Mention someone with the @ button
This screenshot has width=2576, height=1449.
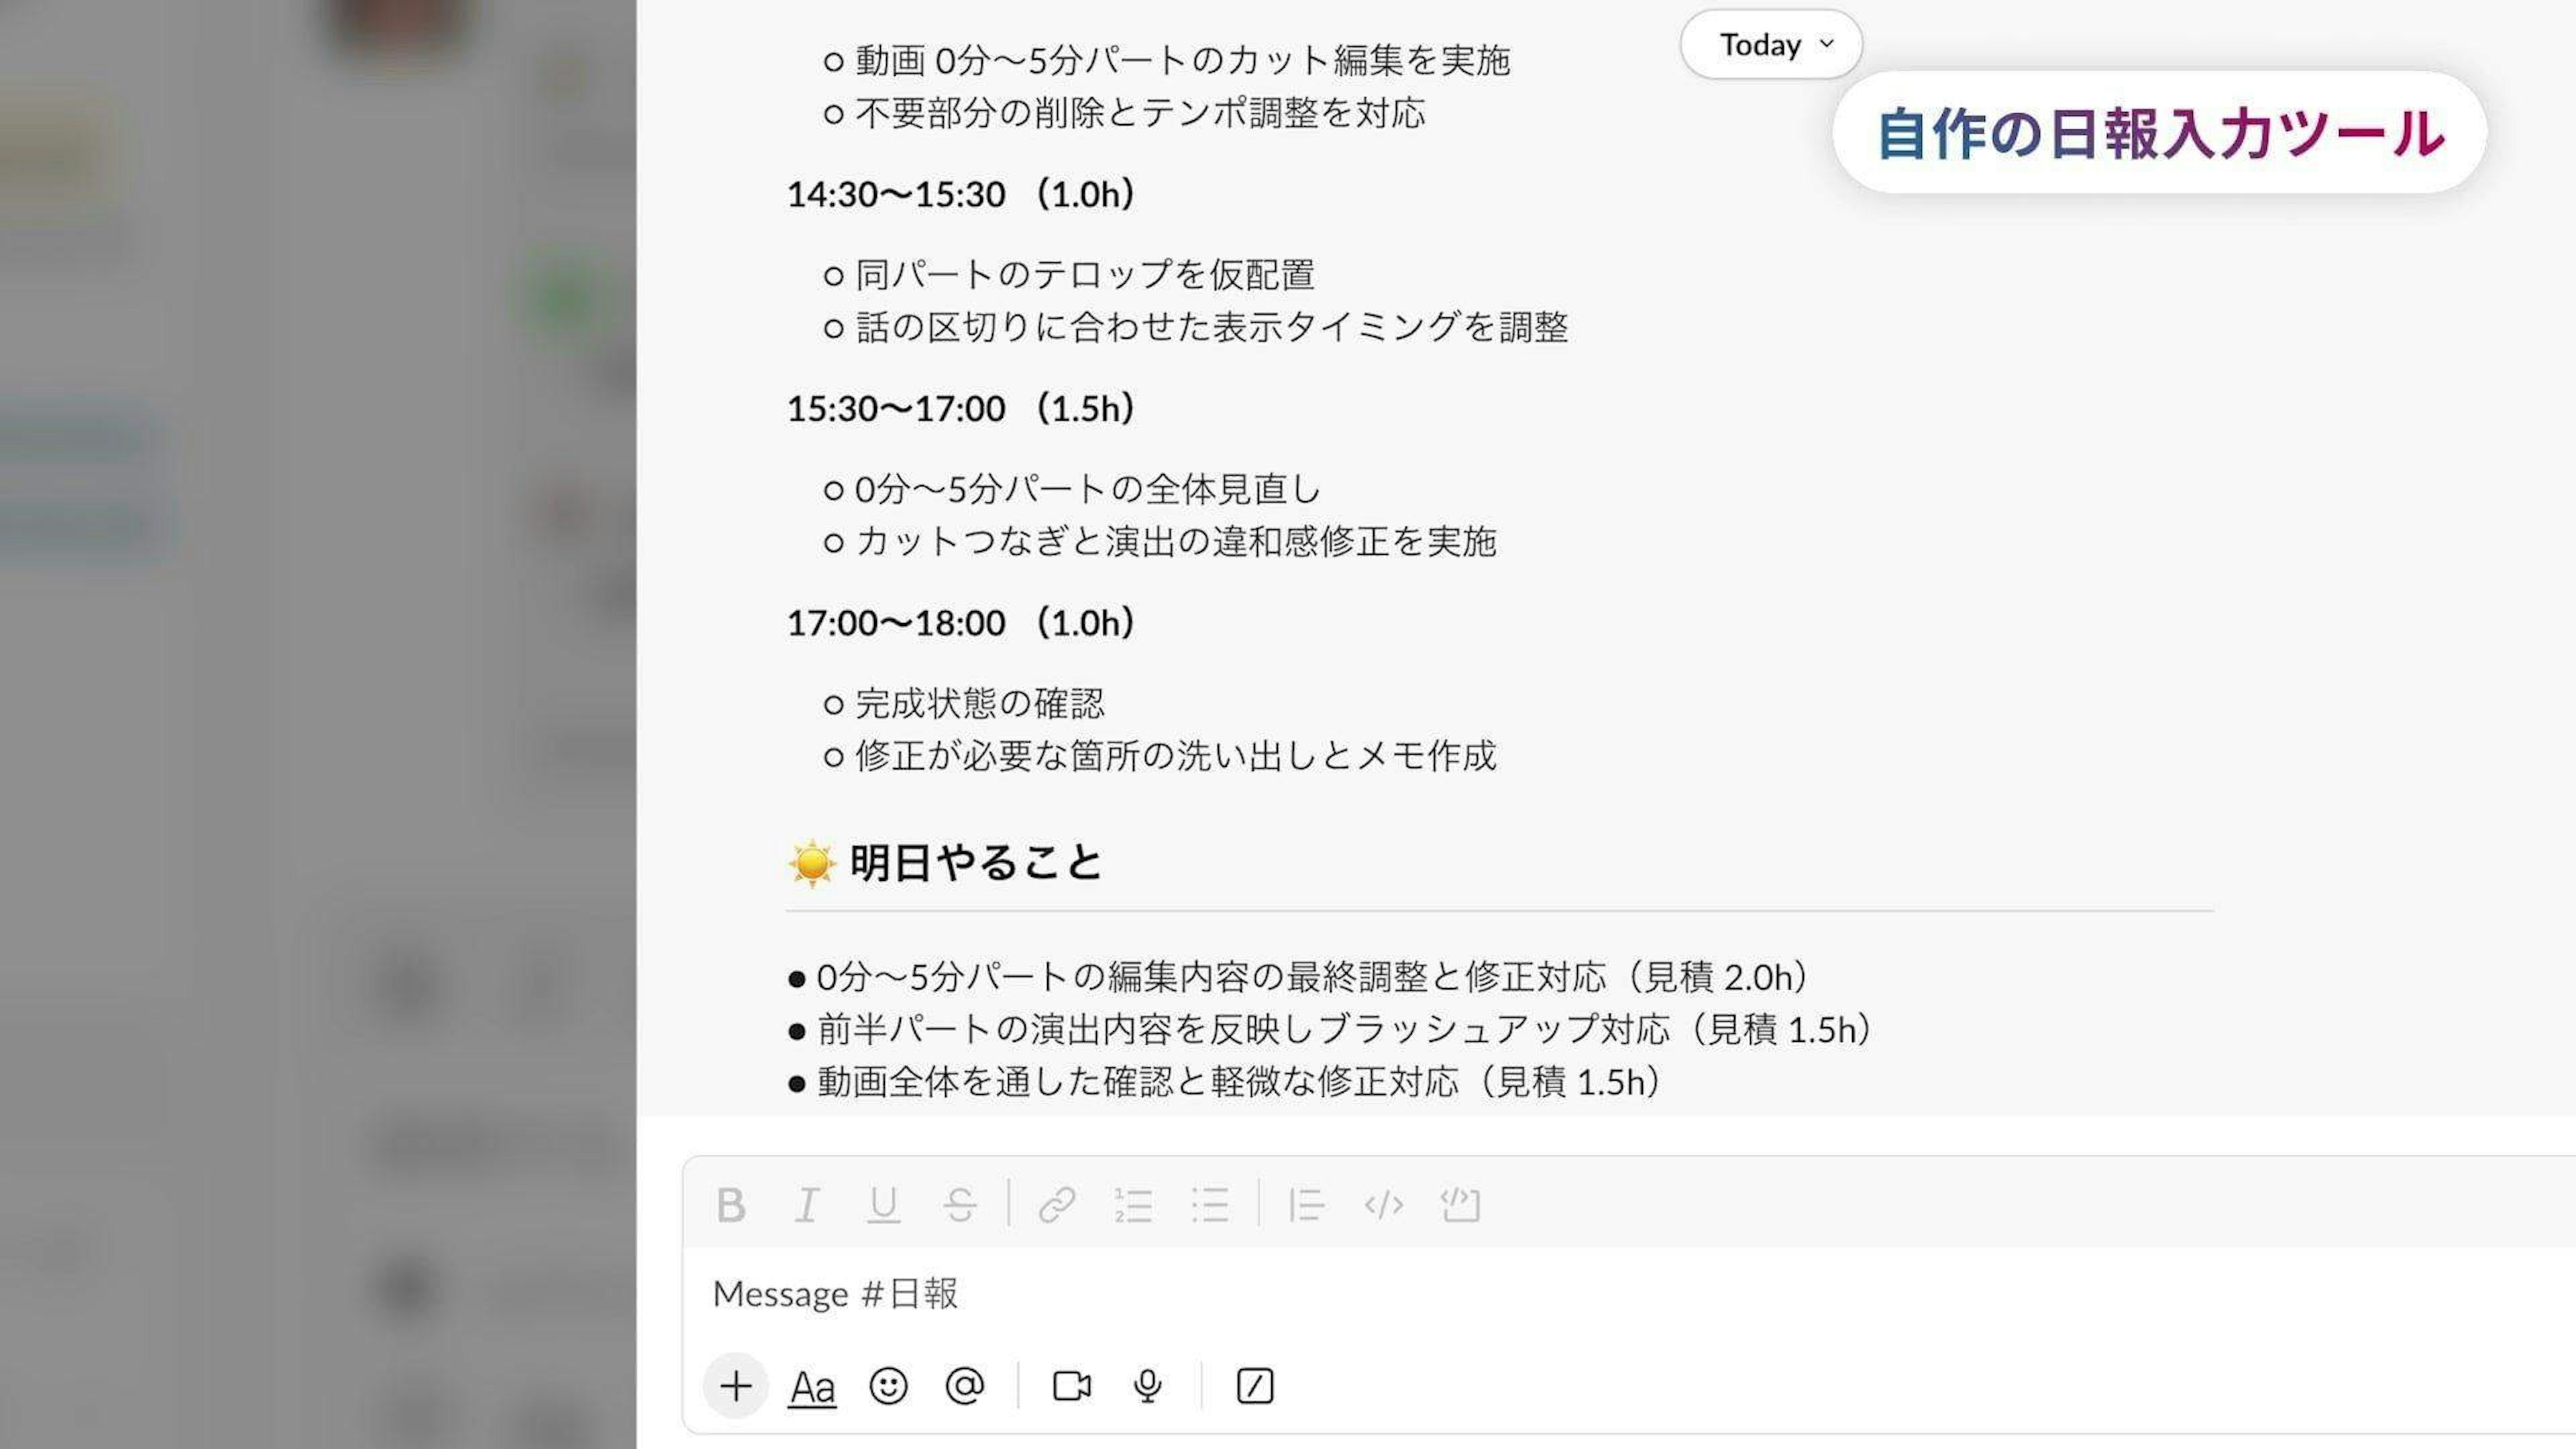pyautogui.click(x=965, y=1386)
